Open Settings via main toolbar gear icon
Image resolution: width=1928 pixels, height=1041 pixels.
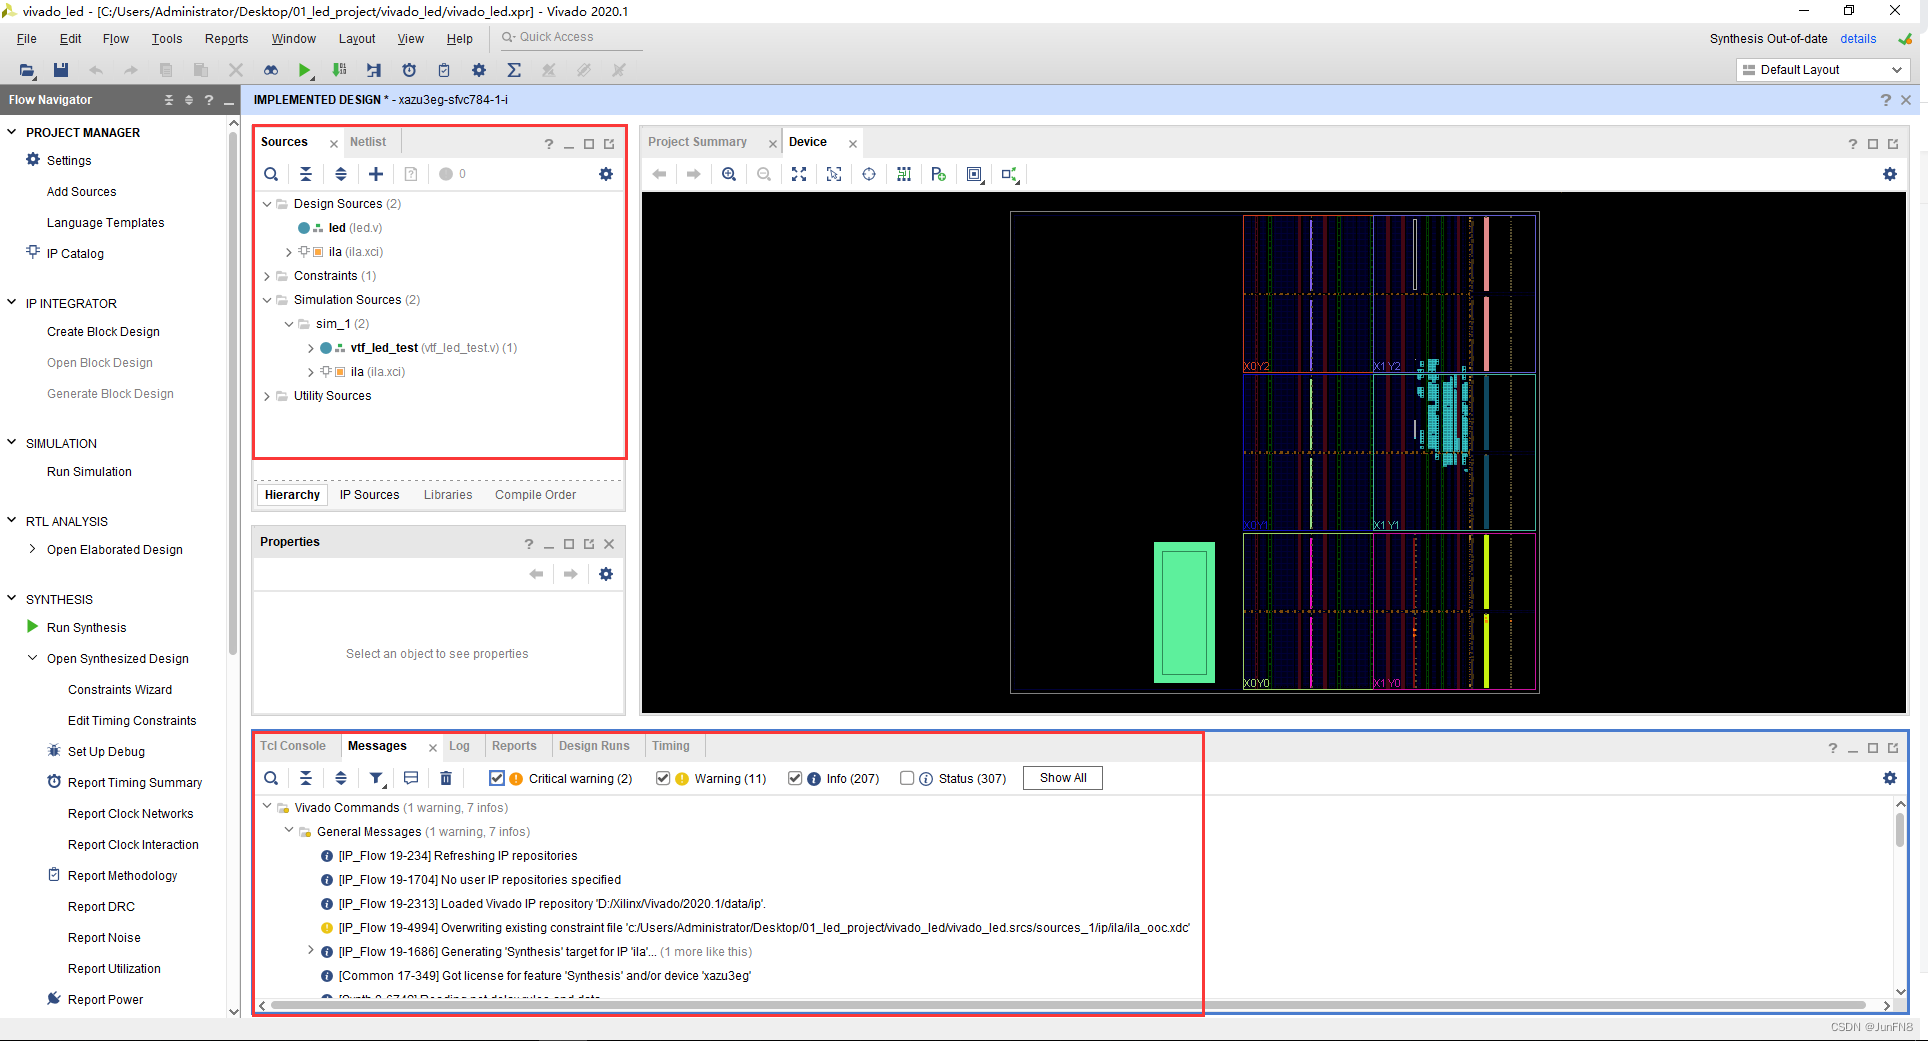tap(479, 70)
